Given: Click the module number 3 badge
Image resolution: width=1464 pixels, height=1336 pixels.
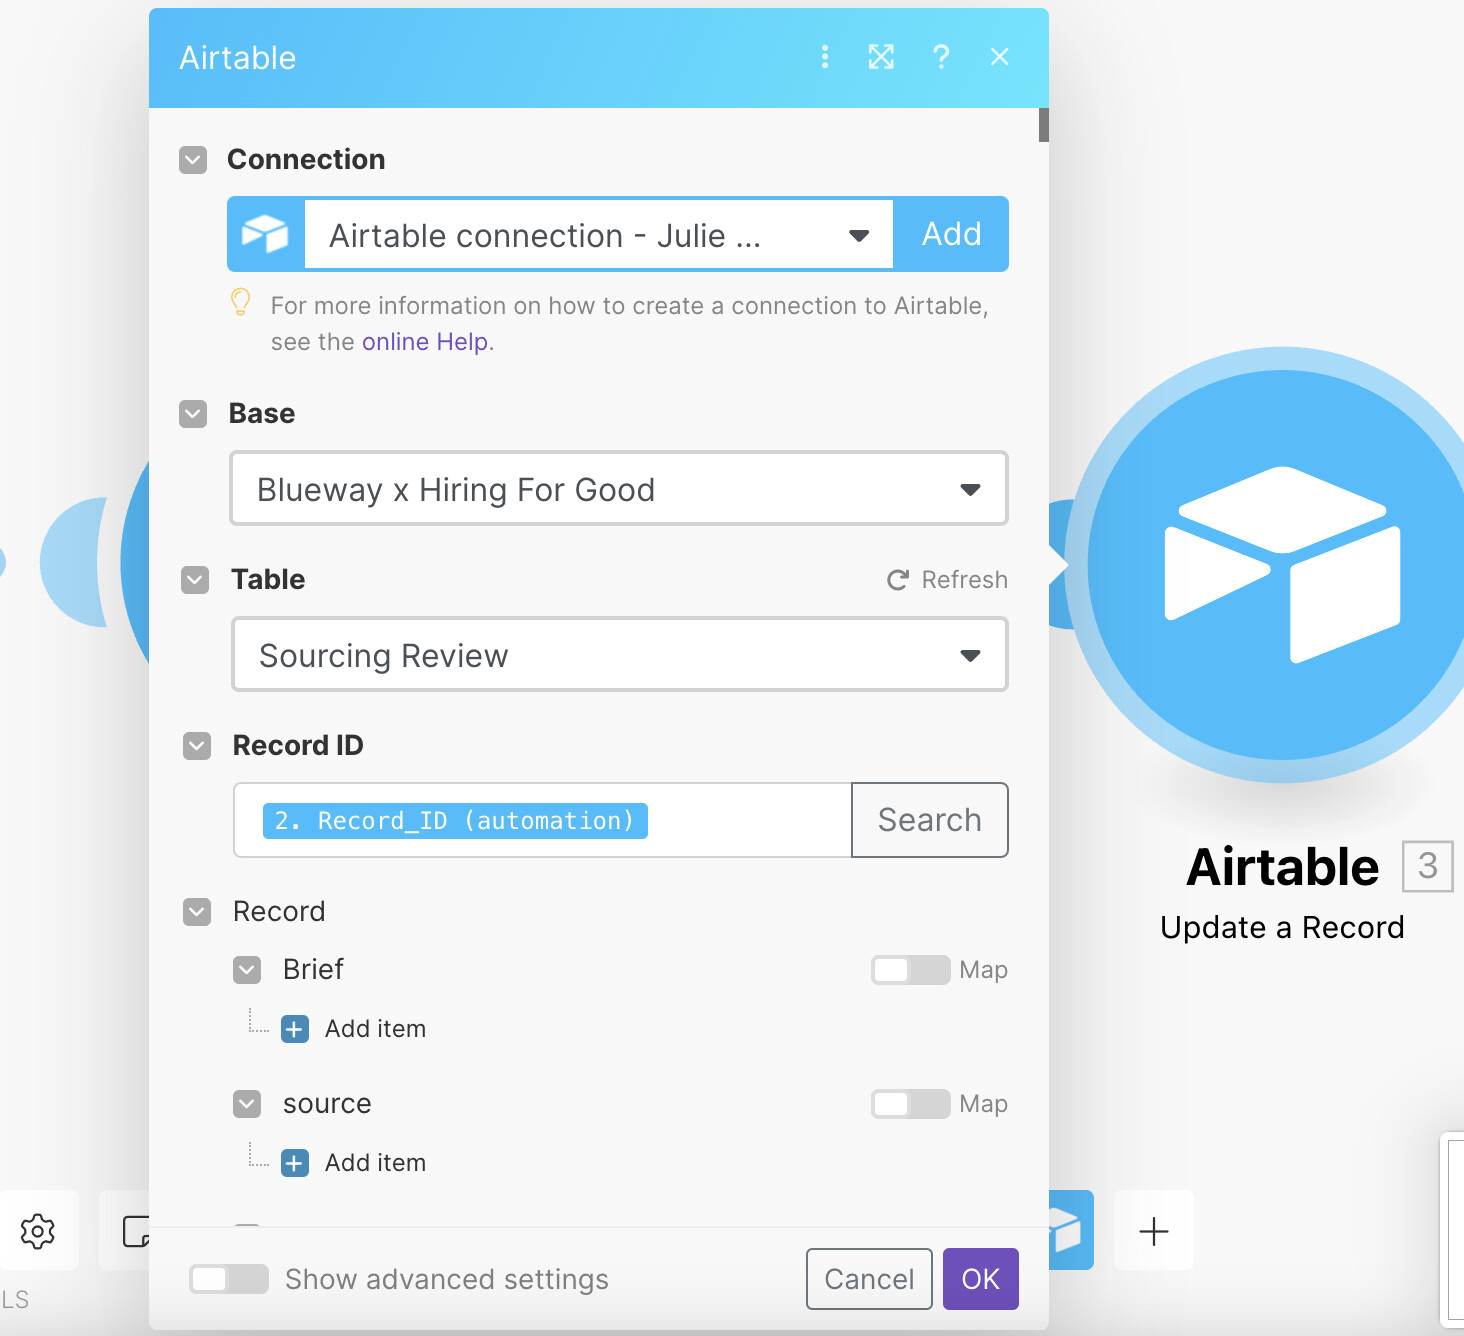Looking at the screenshot, I should pos(1428,866).
